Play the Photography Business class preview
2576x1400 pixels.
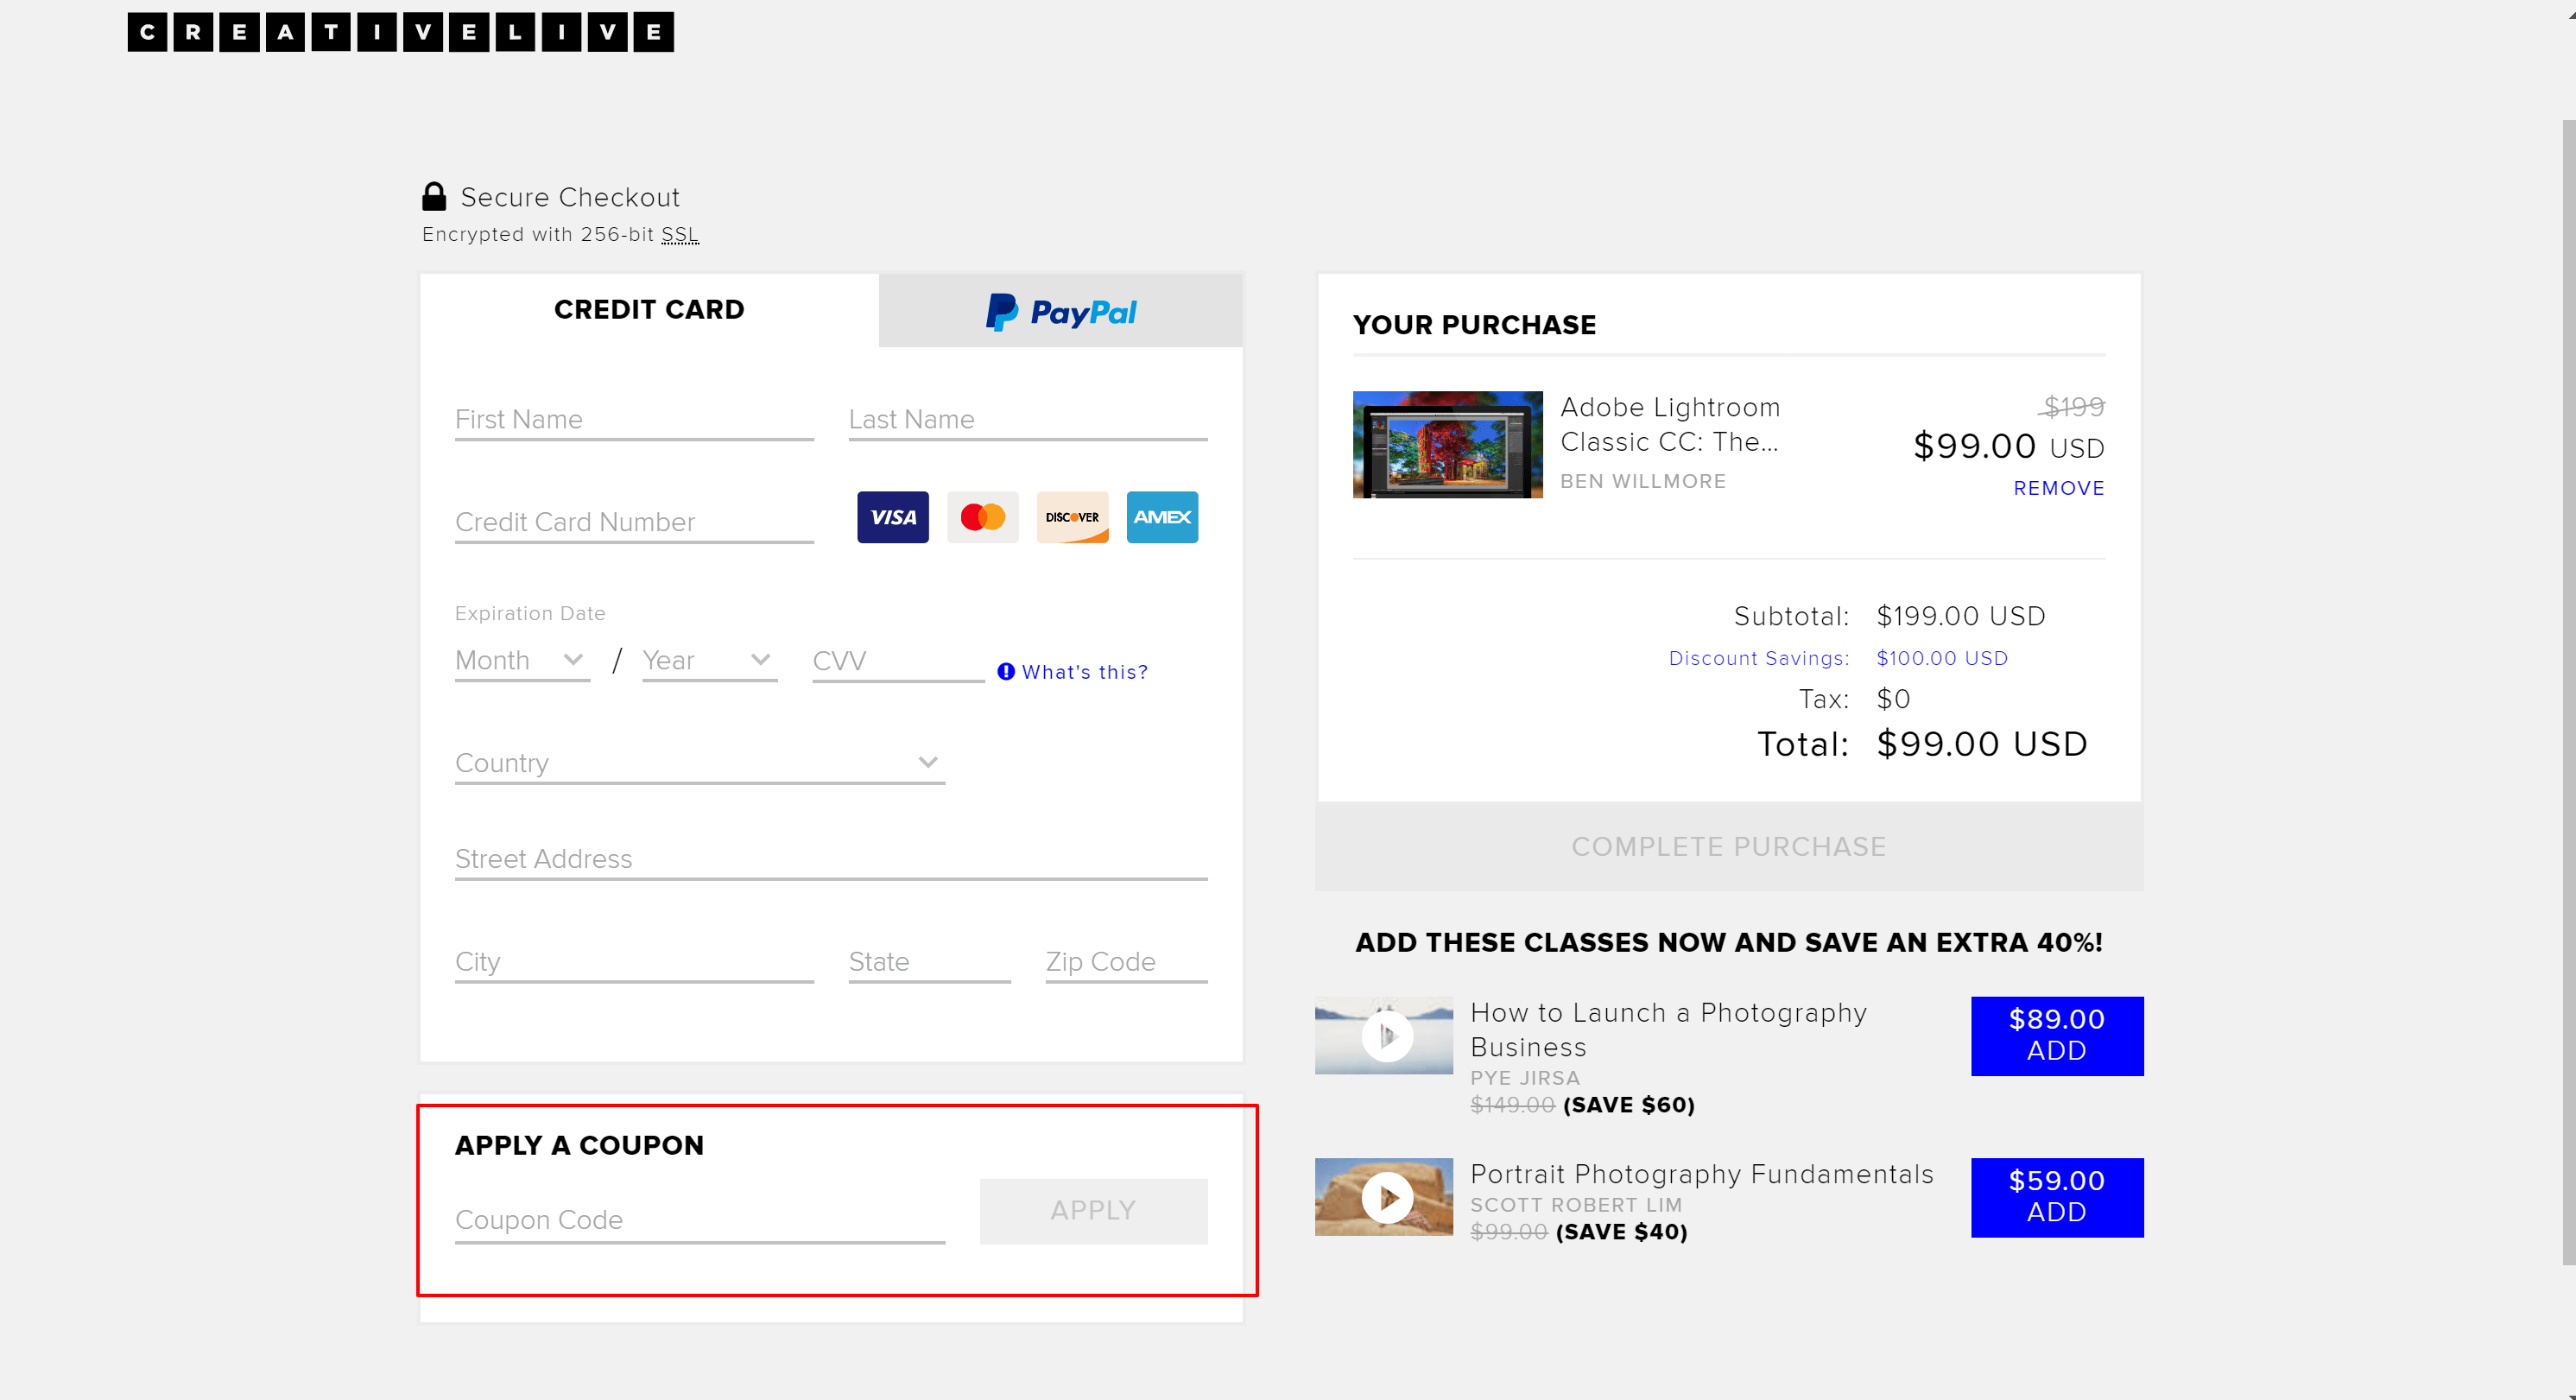[x=1387, y=1035]
